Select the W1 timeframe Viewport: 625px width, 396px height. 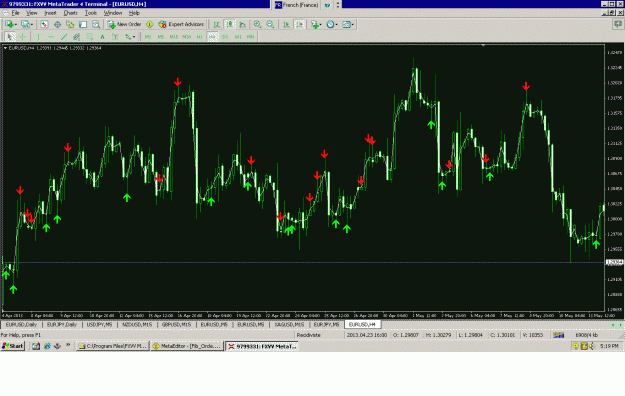click(x=238, y=37)
